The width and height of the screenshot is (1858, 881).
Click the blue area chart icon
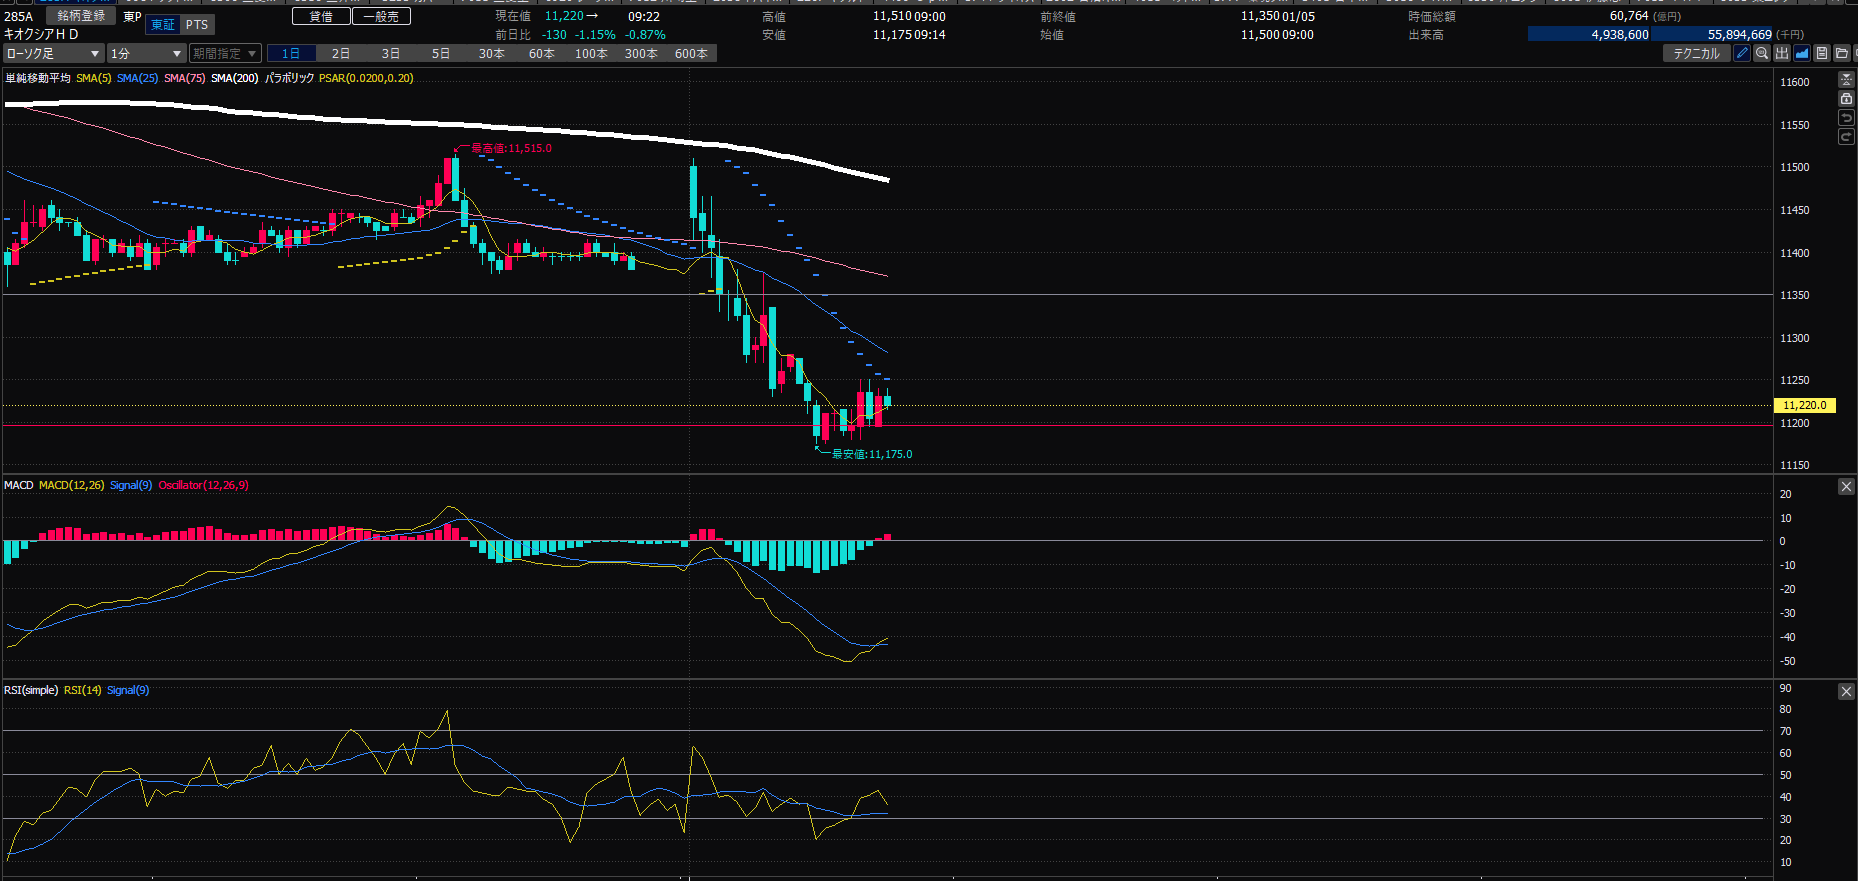[1802, 53]
